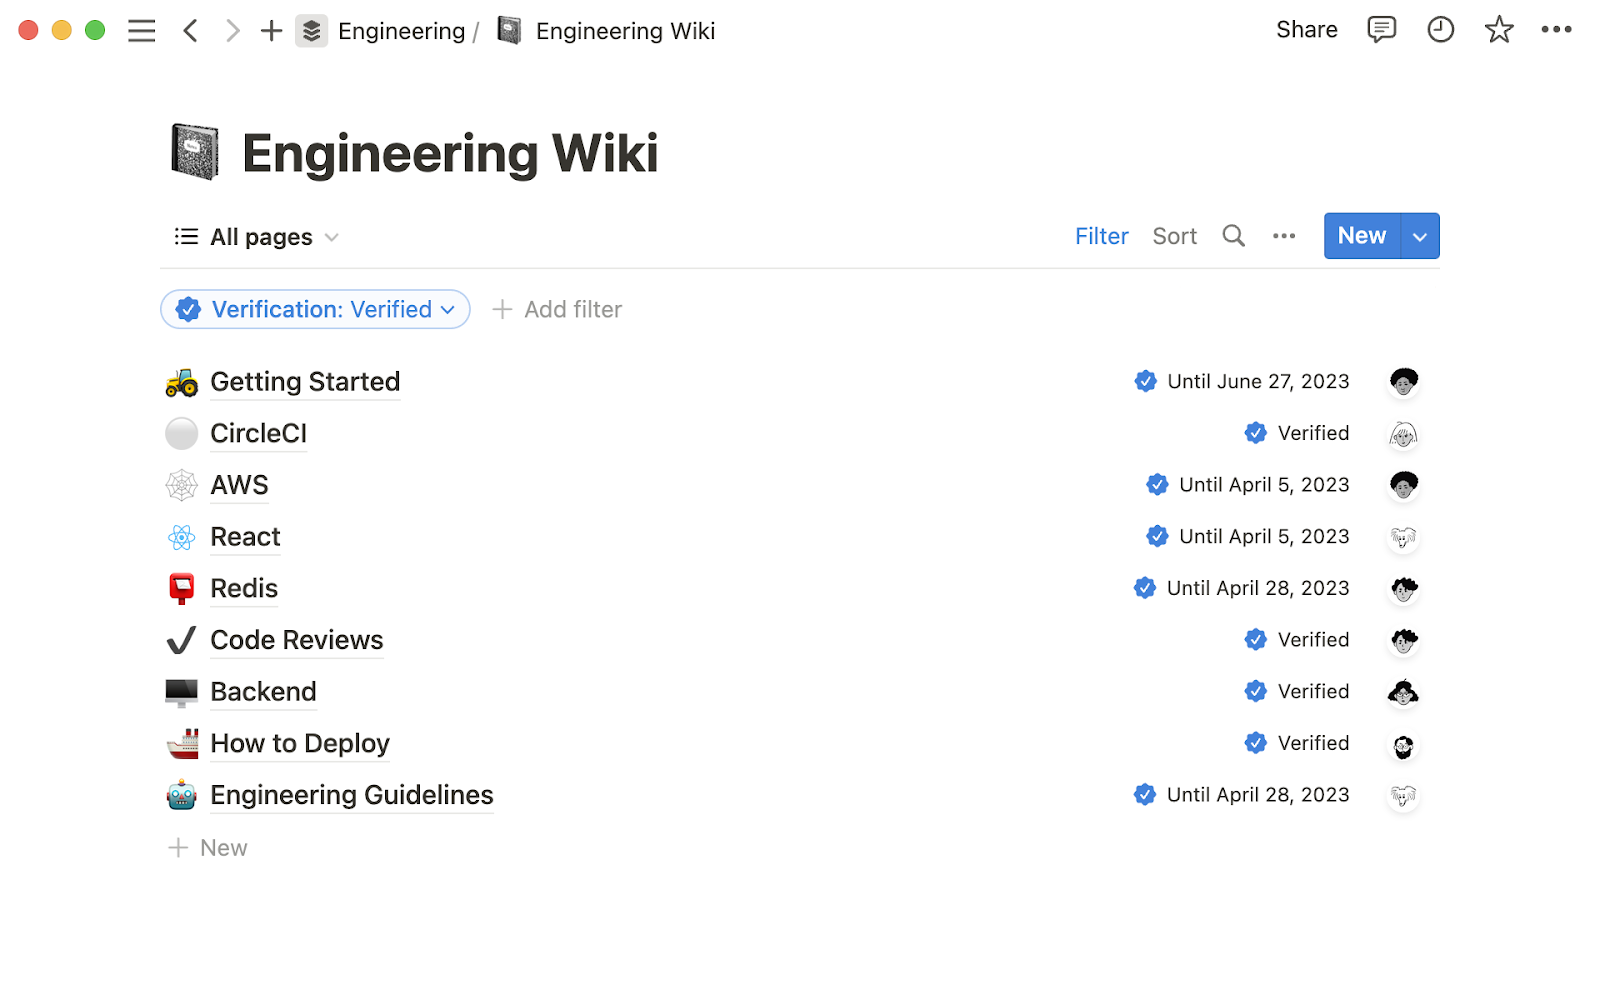Click the tractor icon beside Getting Started
Image resolution: width=1600 pixels, height=1000 pixels.
(182, 381)
